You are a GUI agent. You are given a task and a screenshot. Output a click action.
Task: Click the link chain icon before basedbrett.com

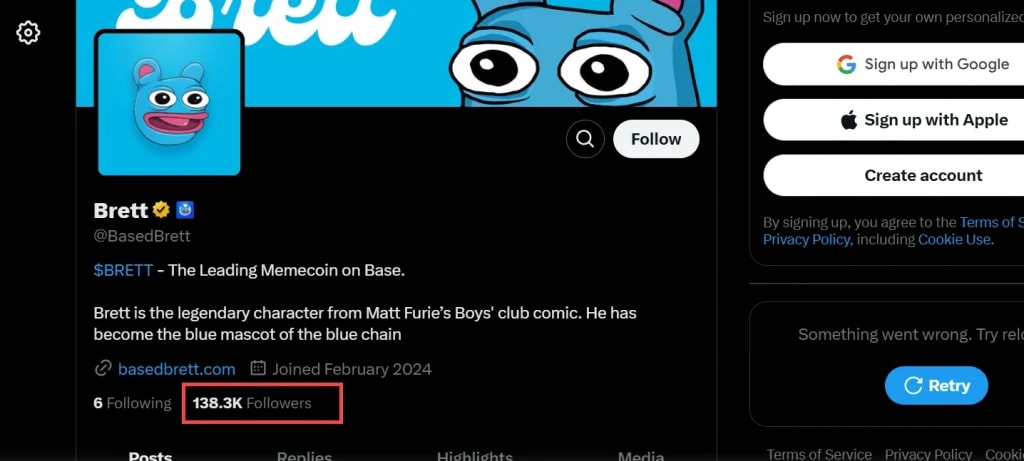pos(103,369)
